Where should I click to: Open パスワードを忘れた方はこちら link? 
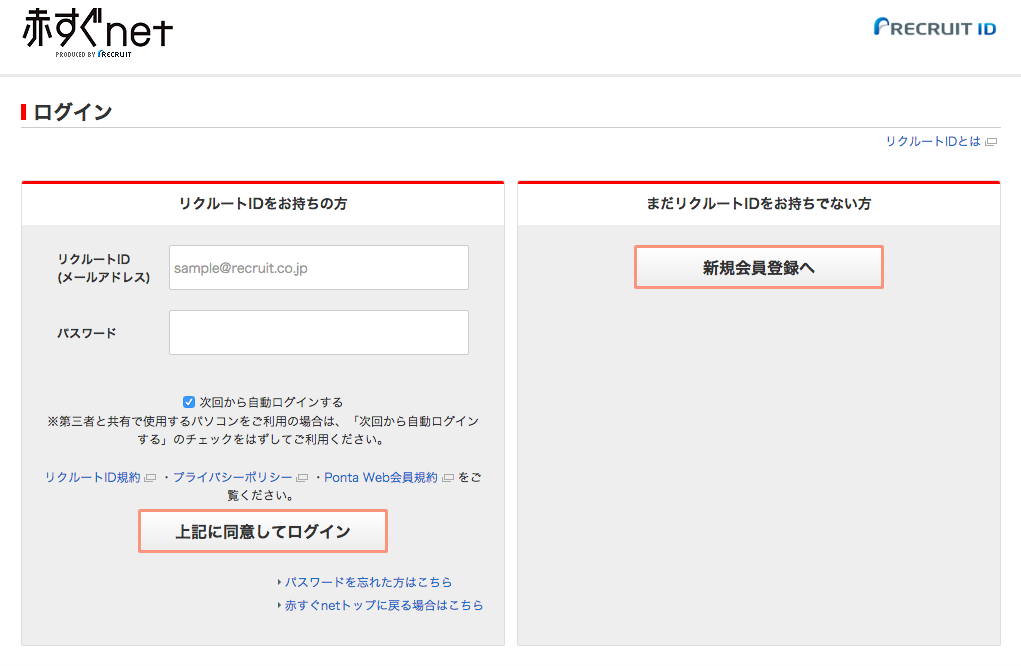(x=368, y=582)
